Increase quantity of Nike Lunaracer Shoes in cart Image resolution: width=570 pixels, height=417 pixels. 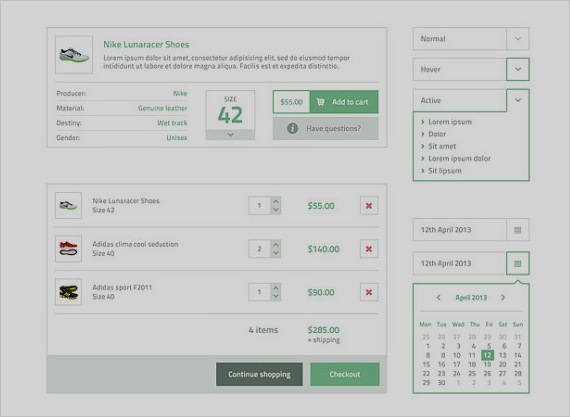coord(276,201)
